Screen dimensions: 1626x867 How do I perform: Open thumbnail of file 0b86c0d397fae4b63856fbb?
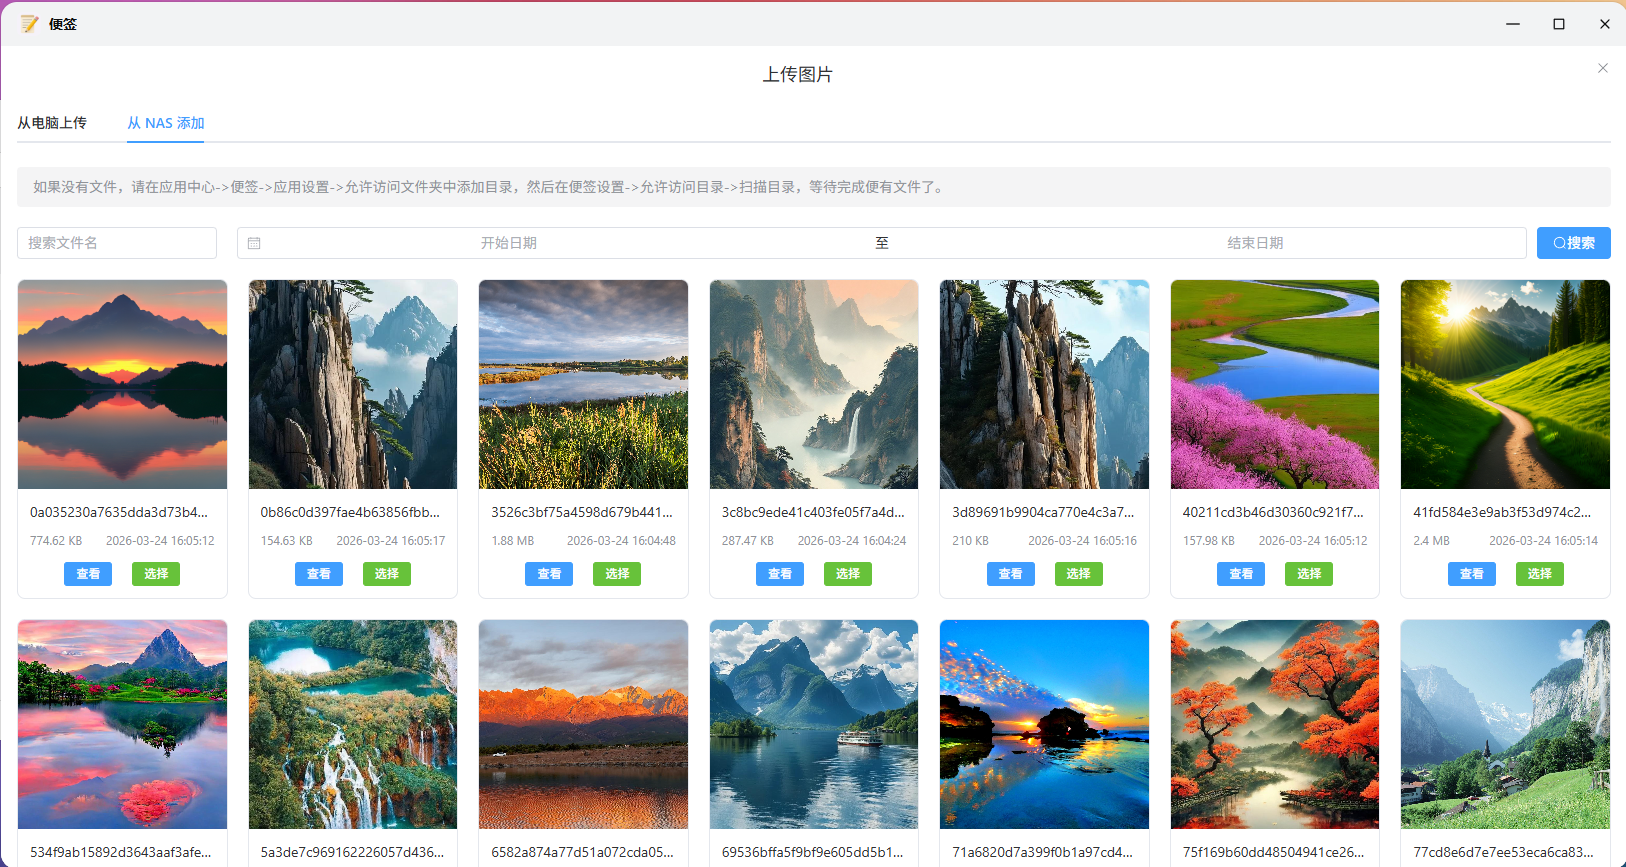click(353, 384)
